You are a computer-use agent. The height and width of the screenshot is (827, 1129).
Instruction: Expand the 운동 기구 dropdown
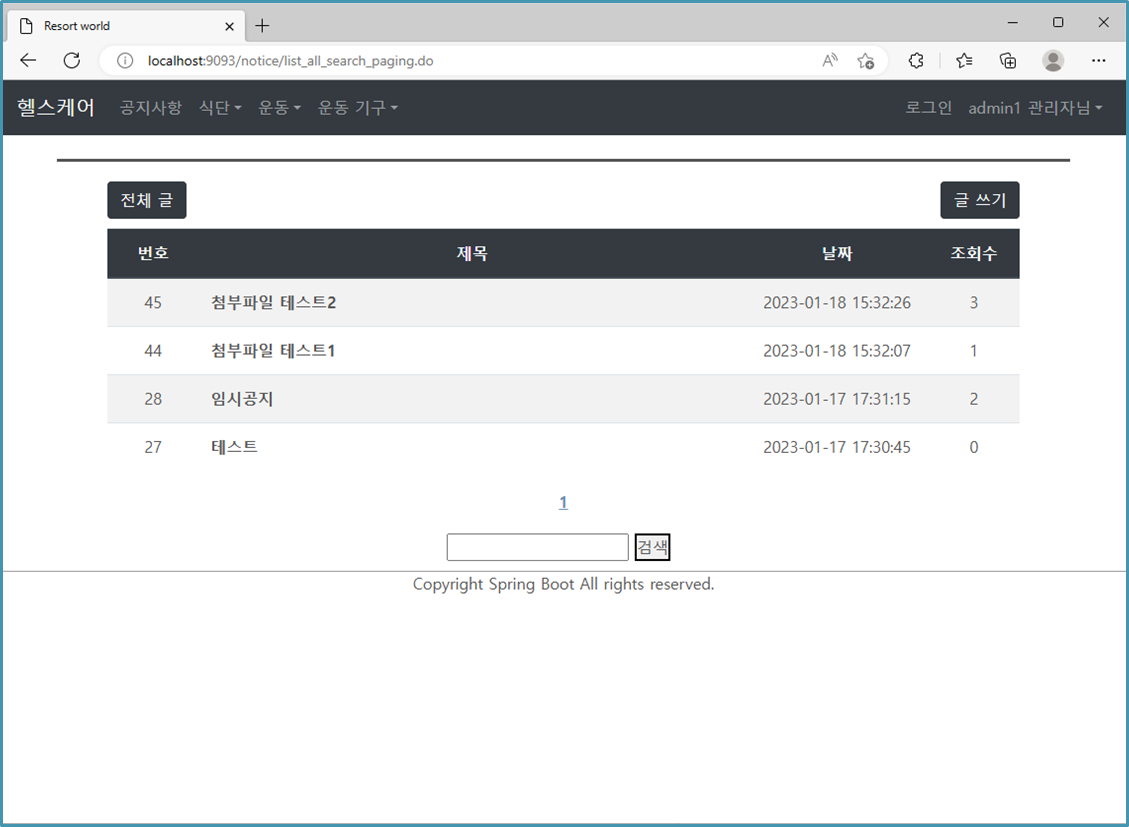click(357, 108)
